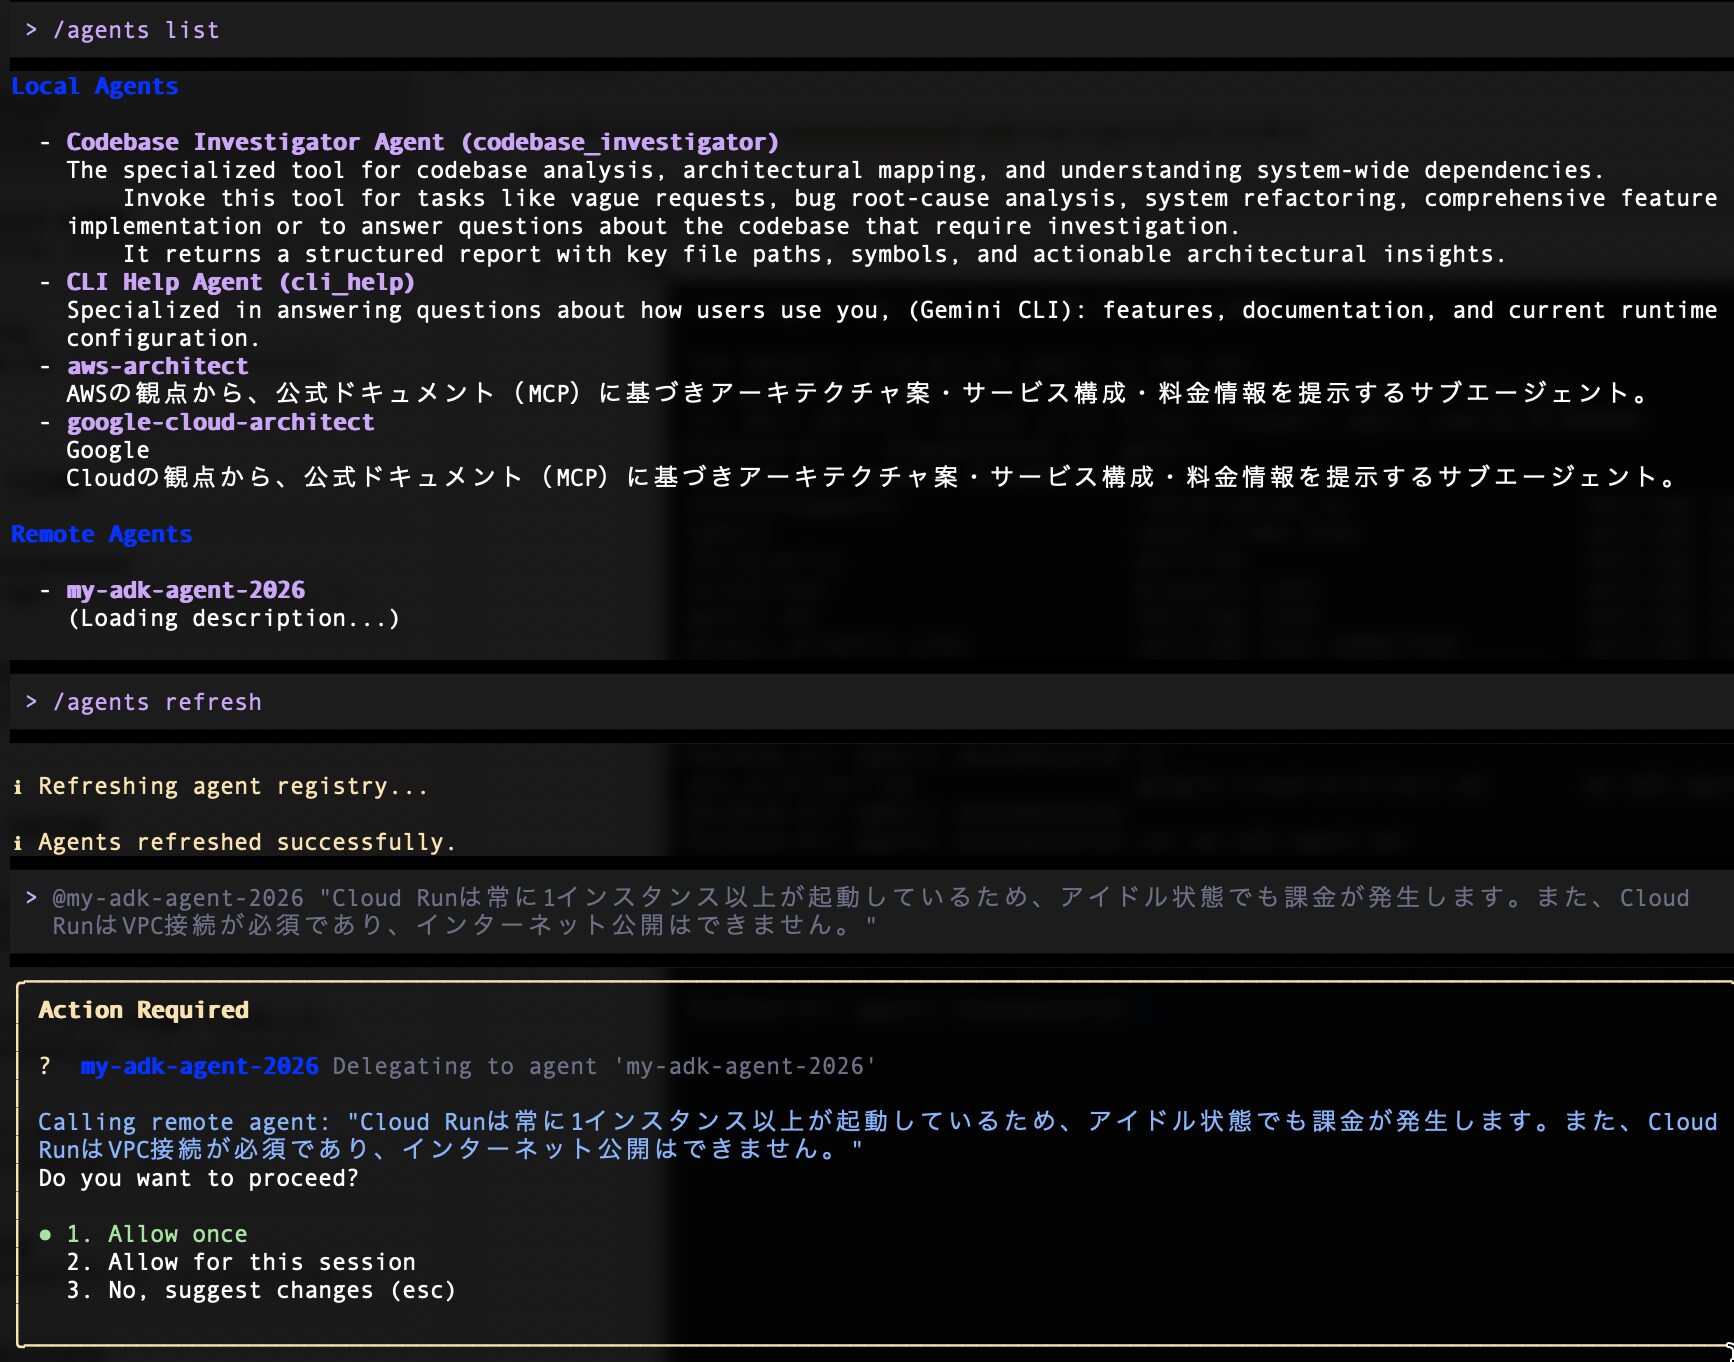Screen dimensions: 1734x1362
Task: Select the CLI Help Agent entry
Action: coord(240,282)
